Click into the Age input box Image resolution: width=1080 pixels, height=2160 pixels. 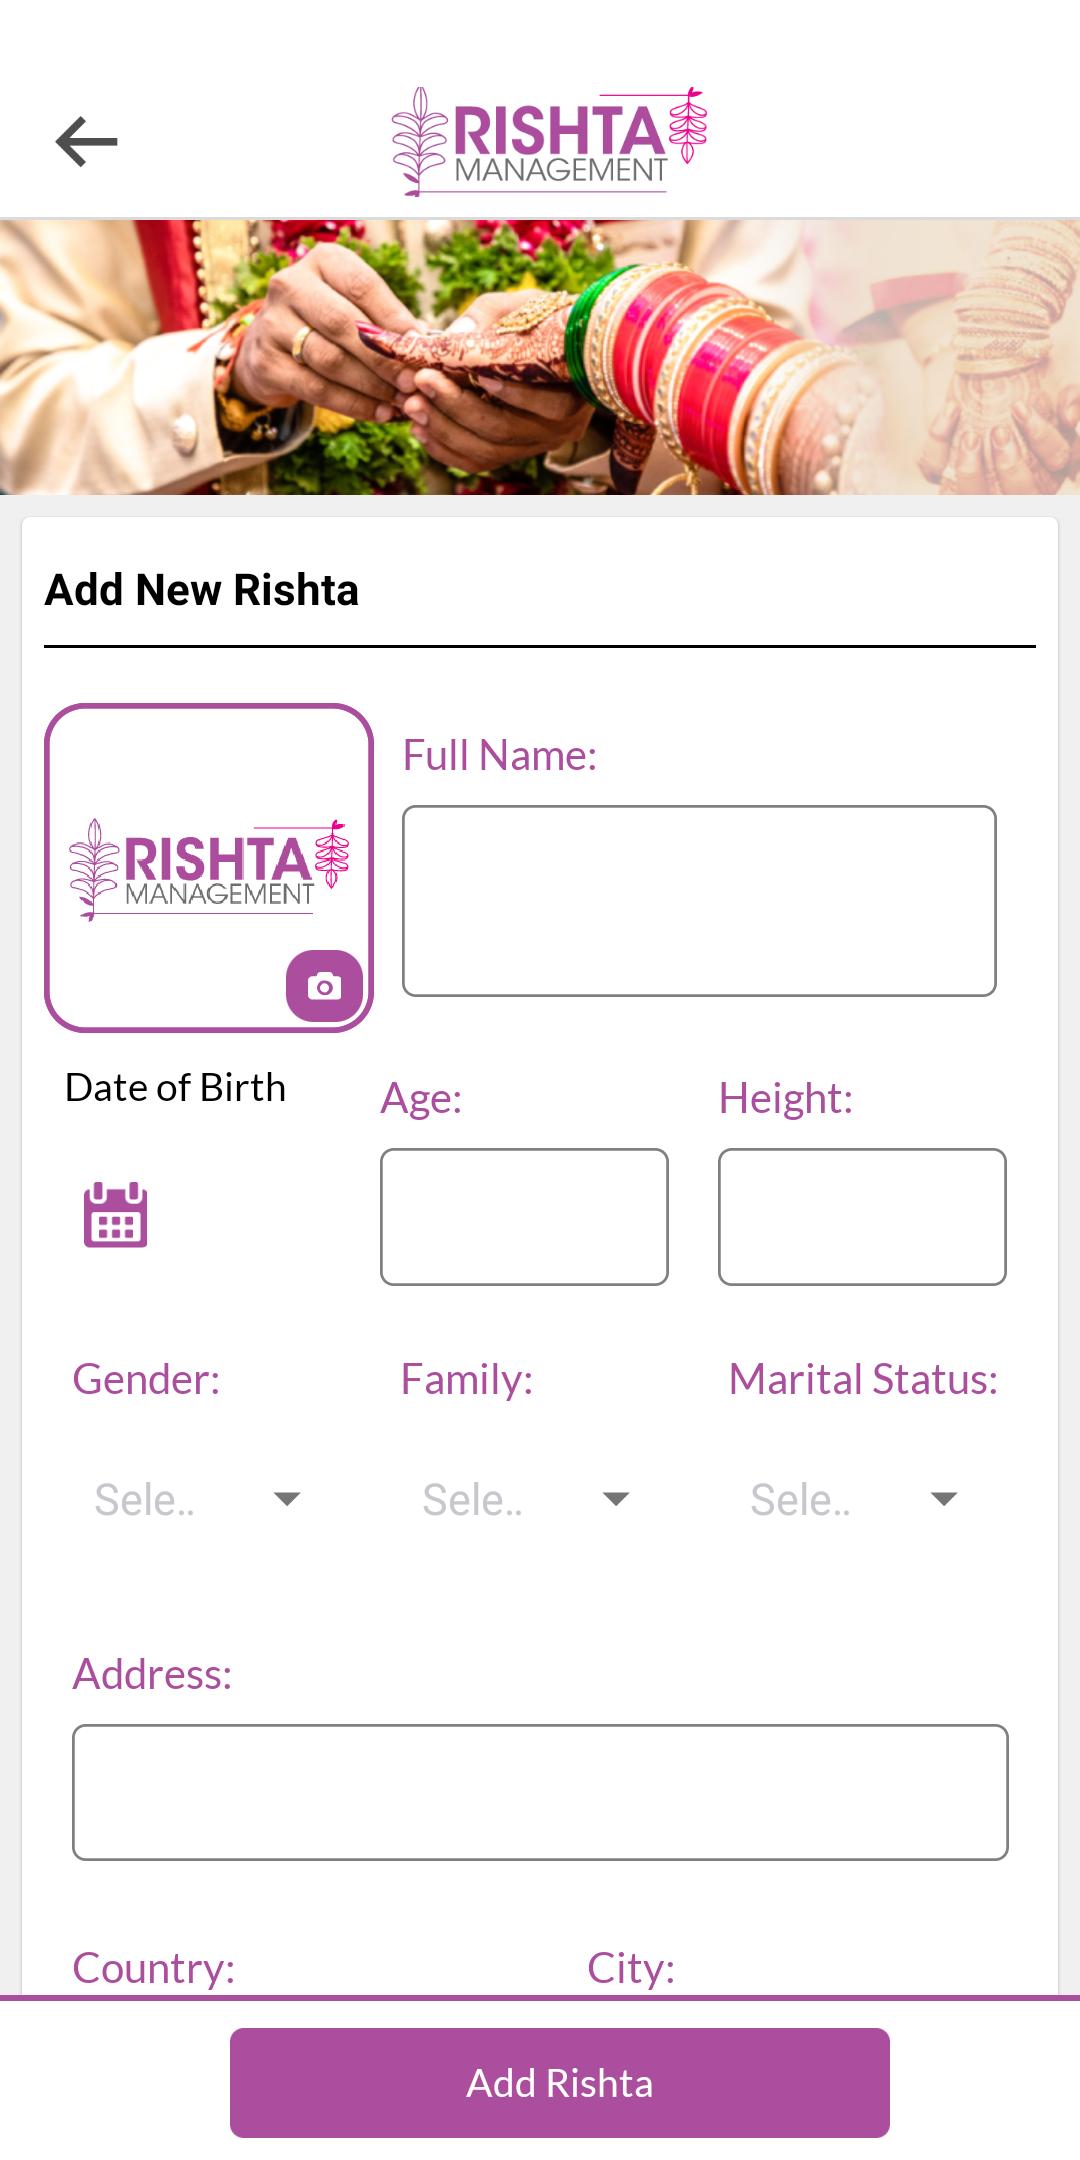coord(524,1216)
